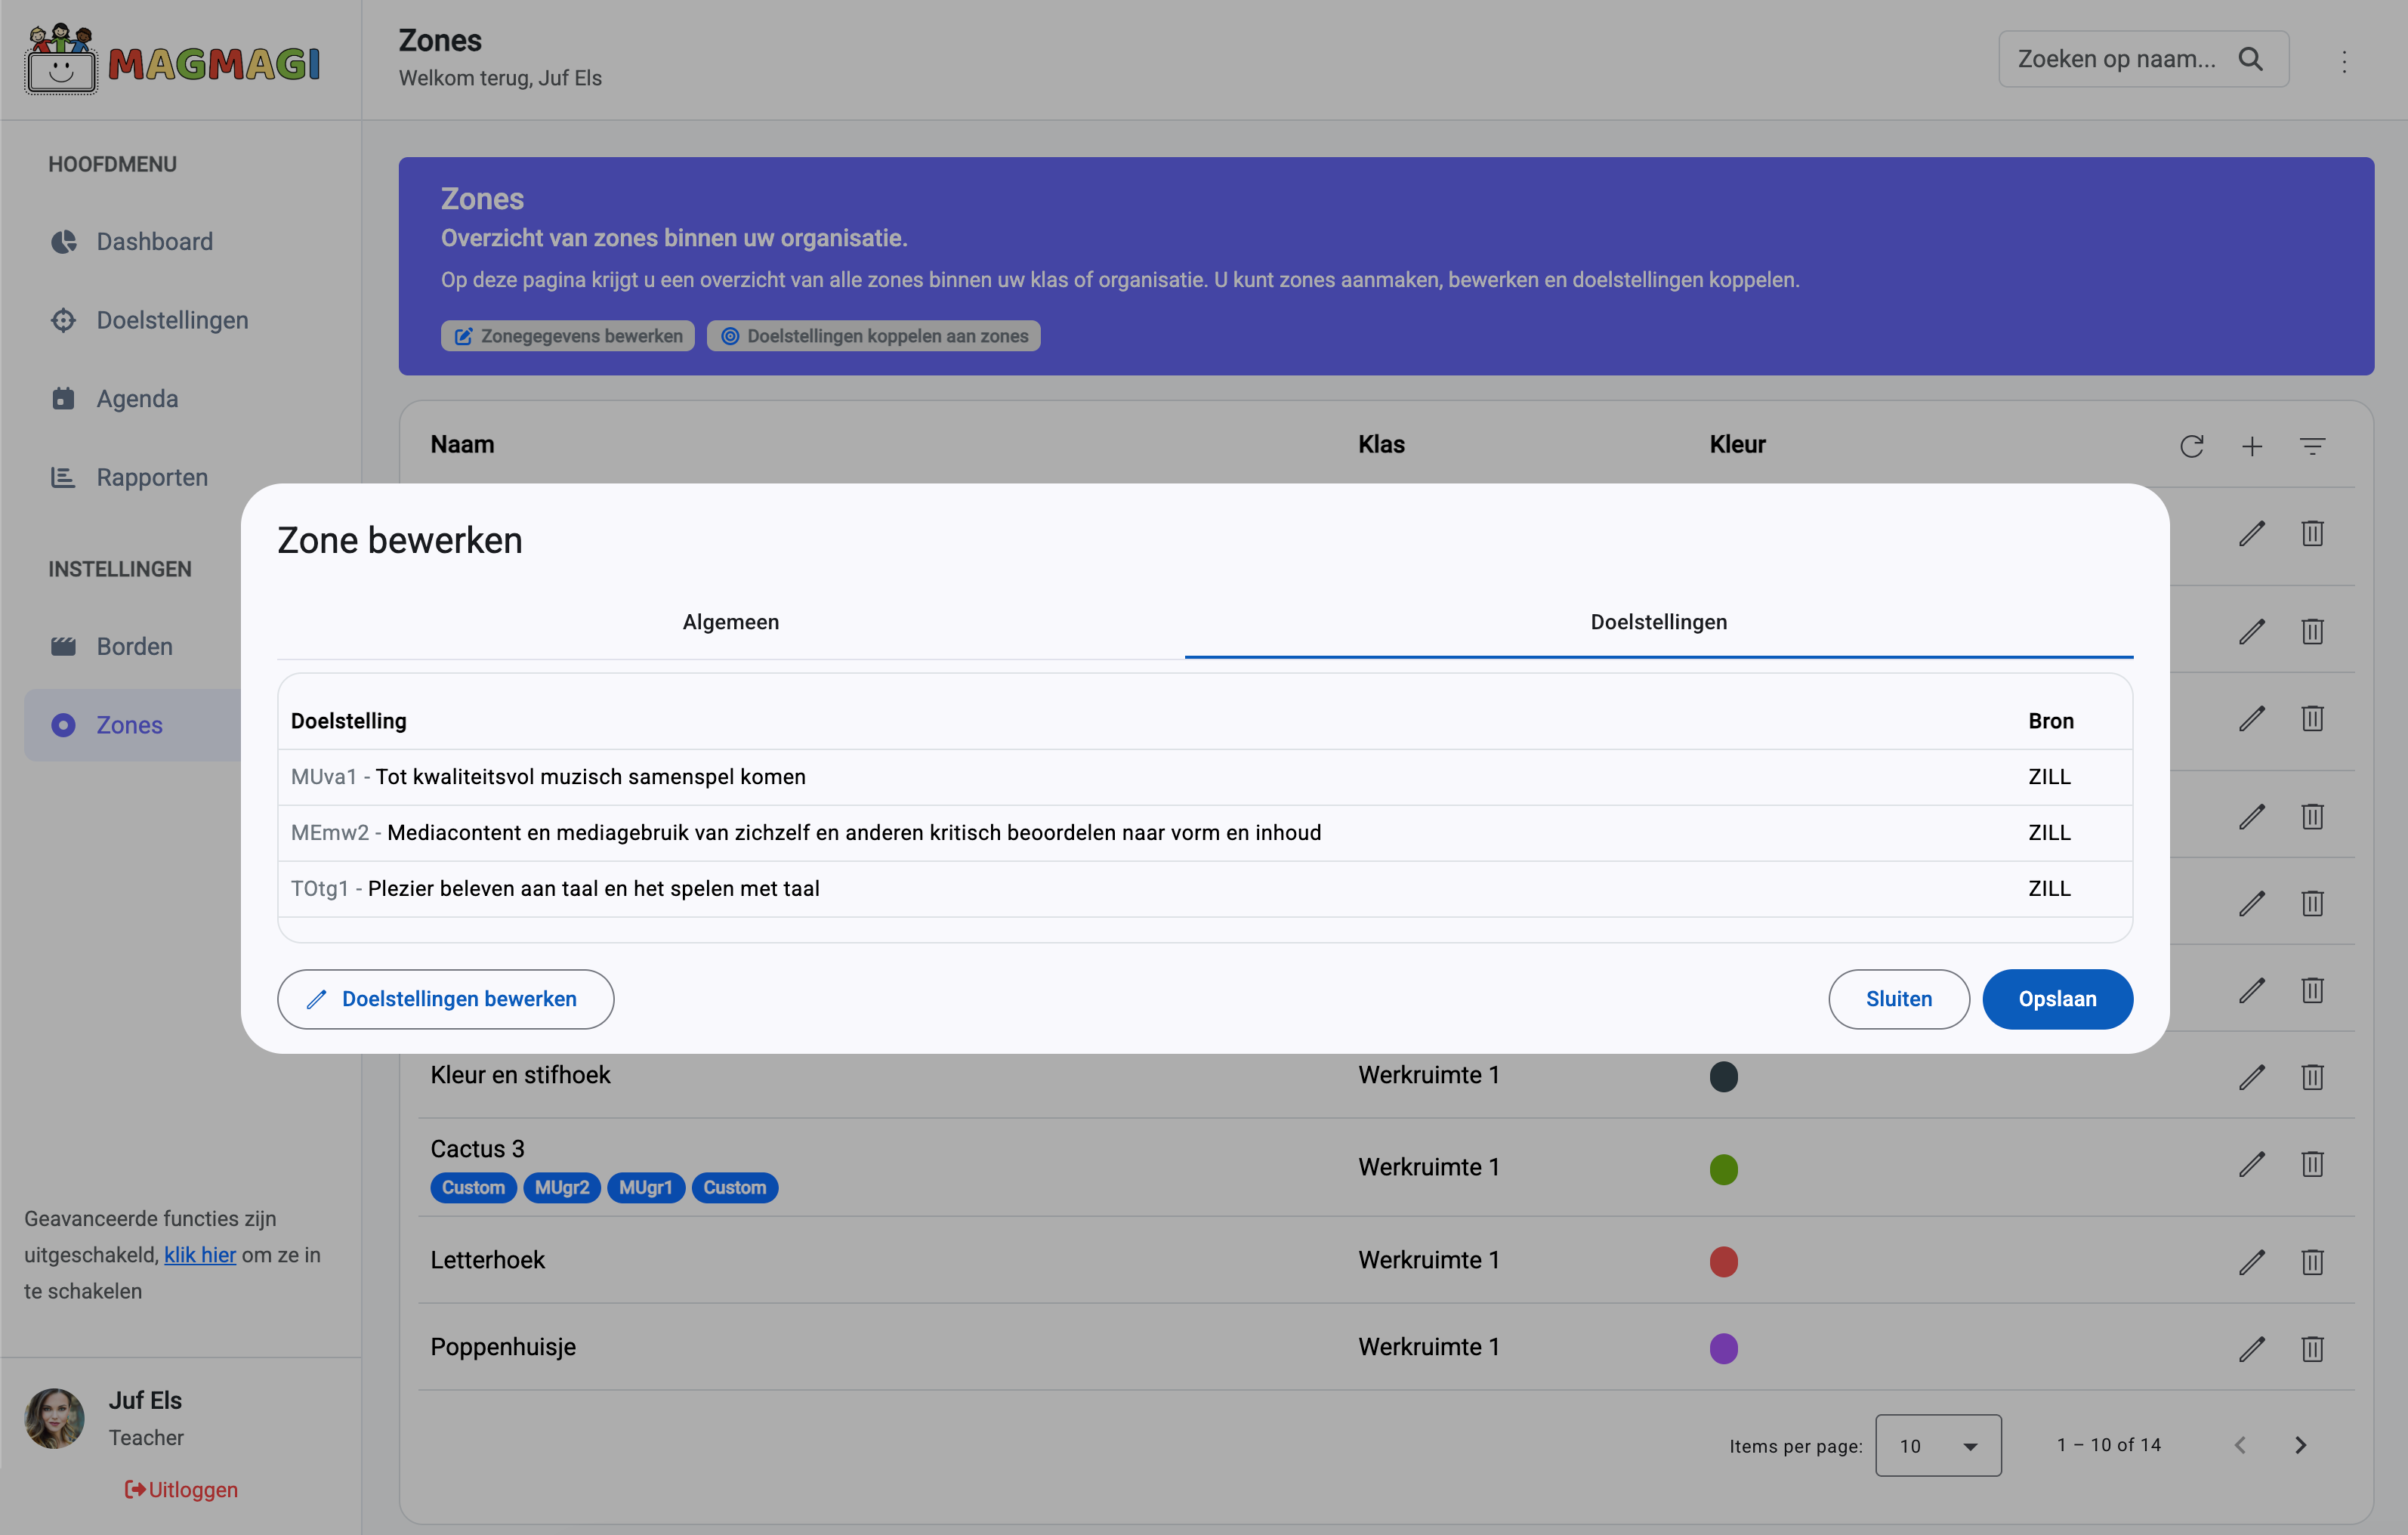
Task: Click the search magnifier icon
Action: coord(2251,59)
